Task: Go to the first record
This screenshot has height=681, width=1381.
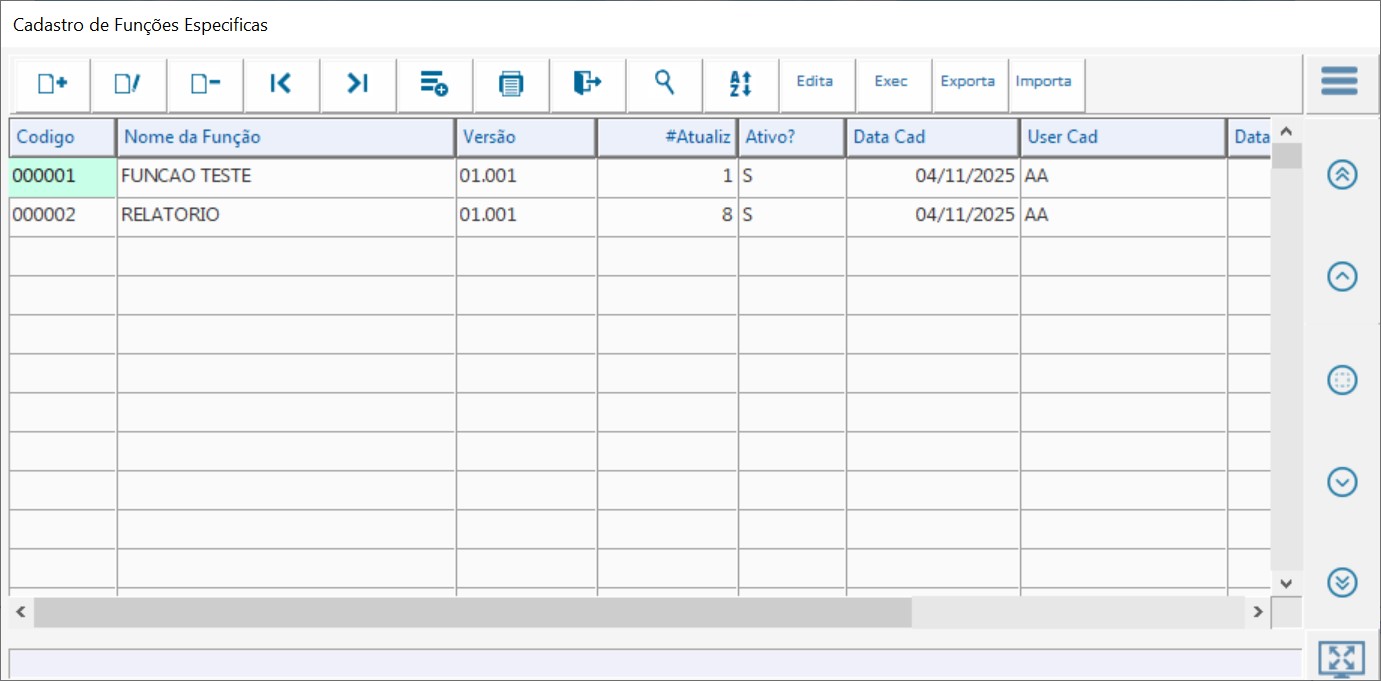Action: click(281, 83)
